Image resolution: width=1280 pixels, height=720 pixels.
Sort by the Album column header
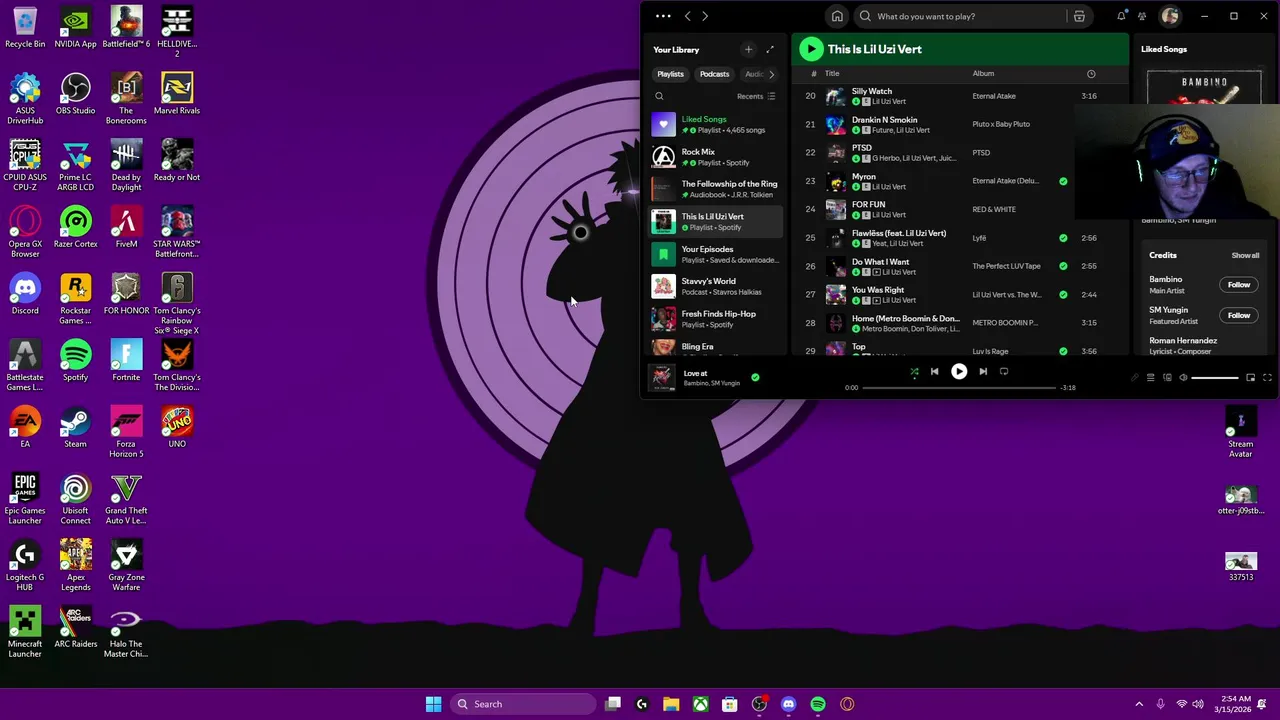pos(983,73)
